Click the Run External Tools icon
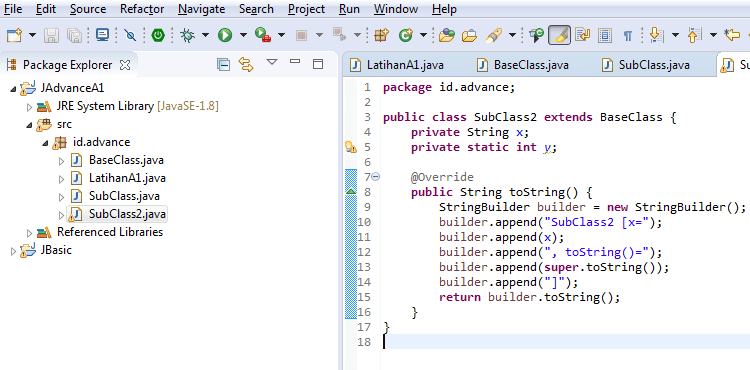The height and width of the screenshot is (370, 750). [263, 35]
